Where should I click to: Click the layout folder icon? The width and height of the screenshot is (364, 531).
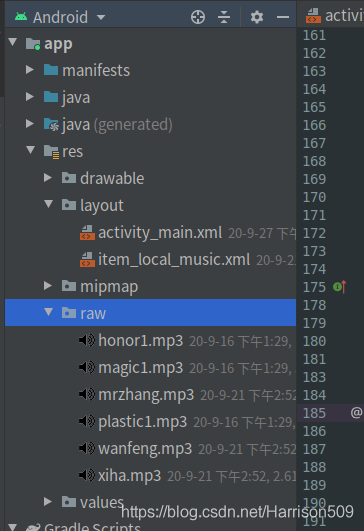click(69, 205)
